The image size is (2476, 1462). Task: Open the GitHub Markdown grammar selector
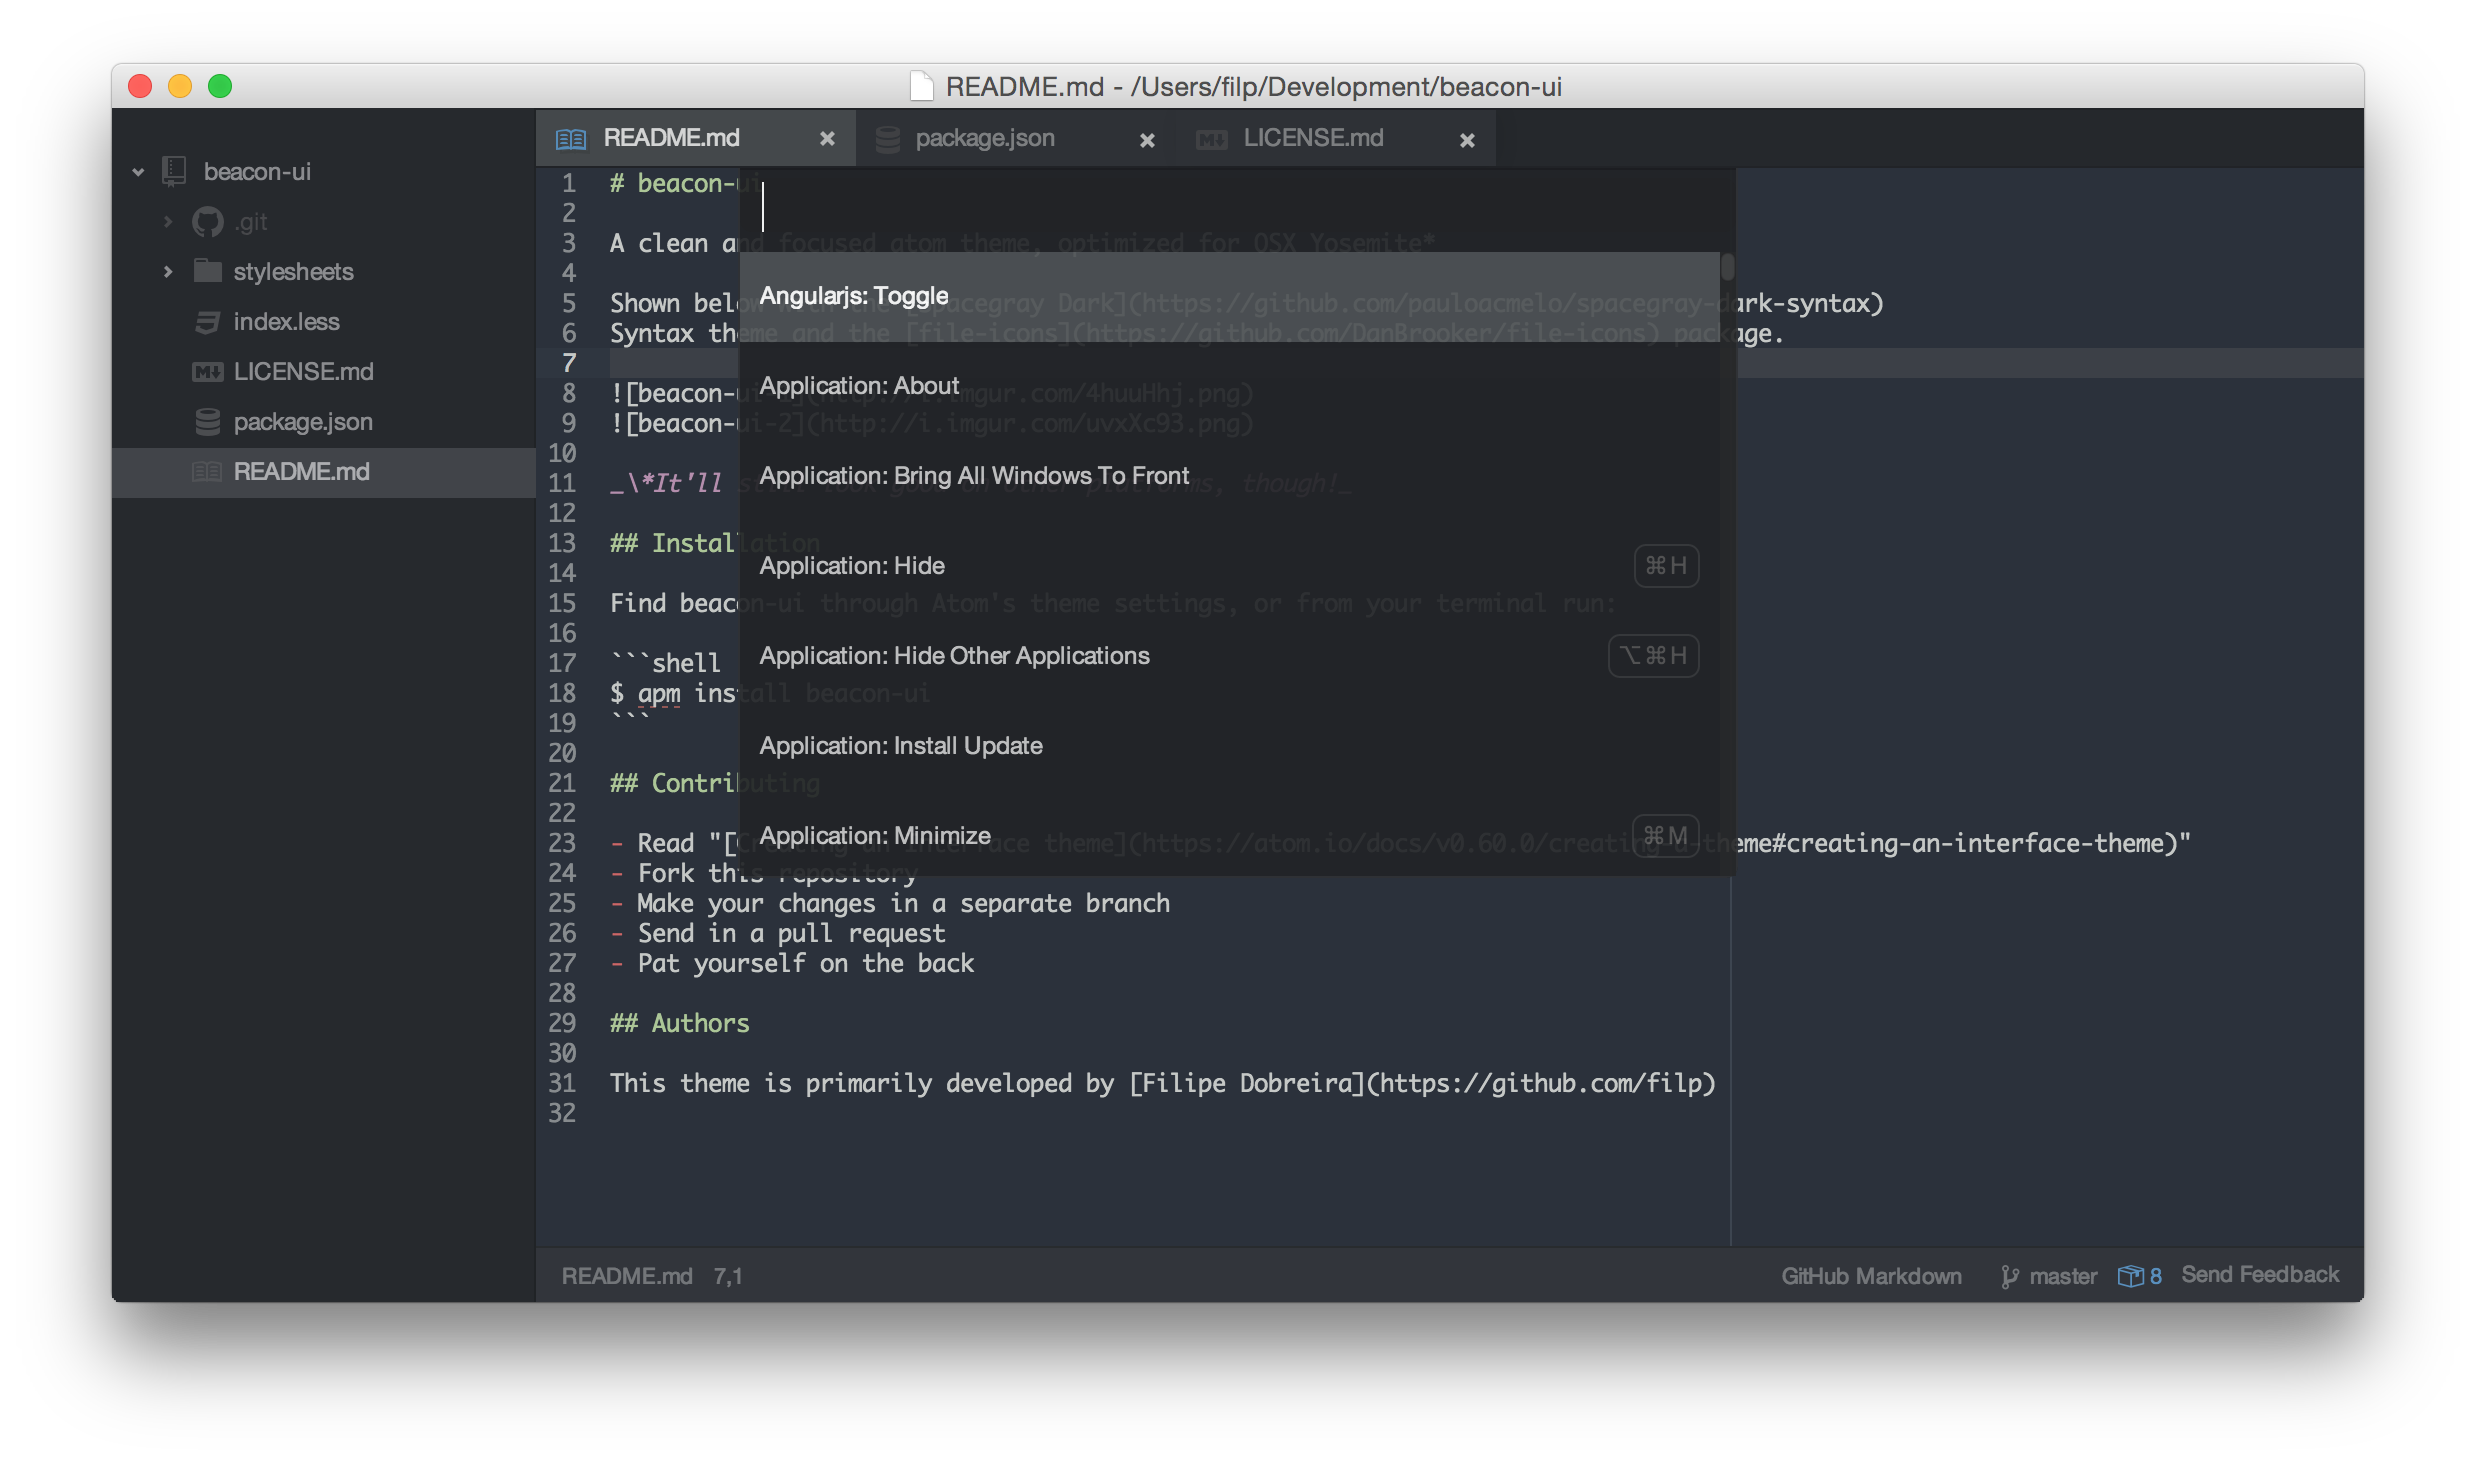pos(1871,1276)
